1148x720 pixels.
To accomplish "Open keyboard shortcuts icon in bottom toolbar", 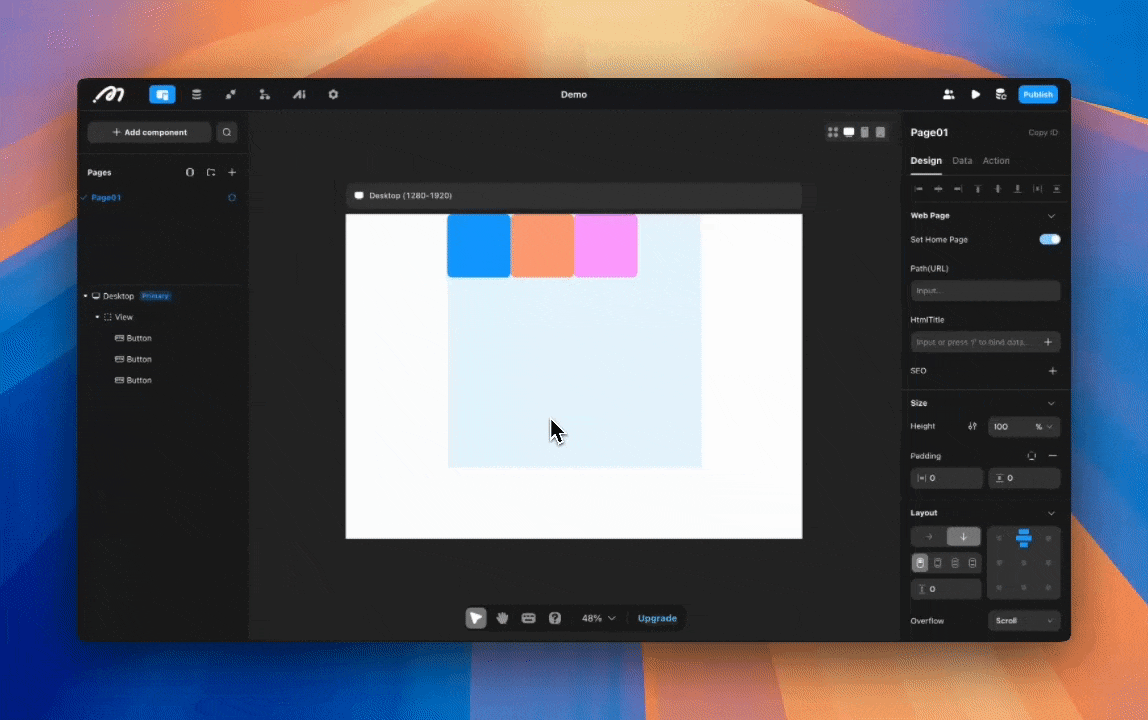I will coord(529,618).
